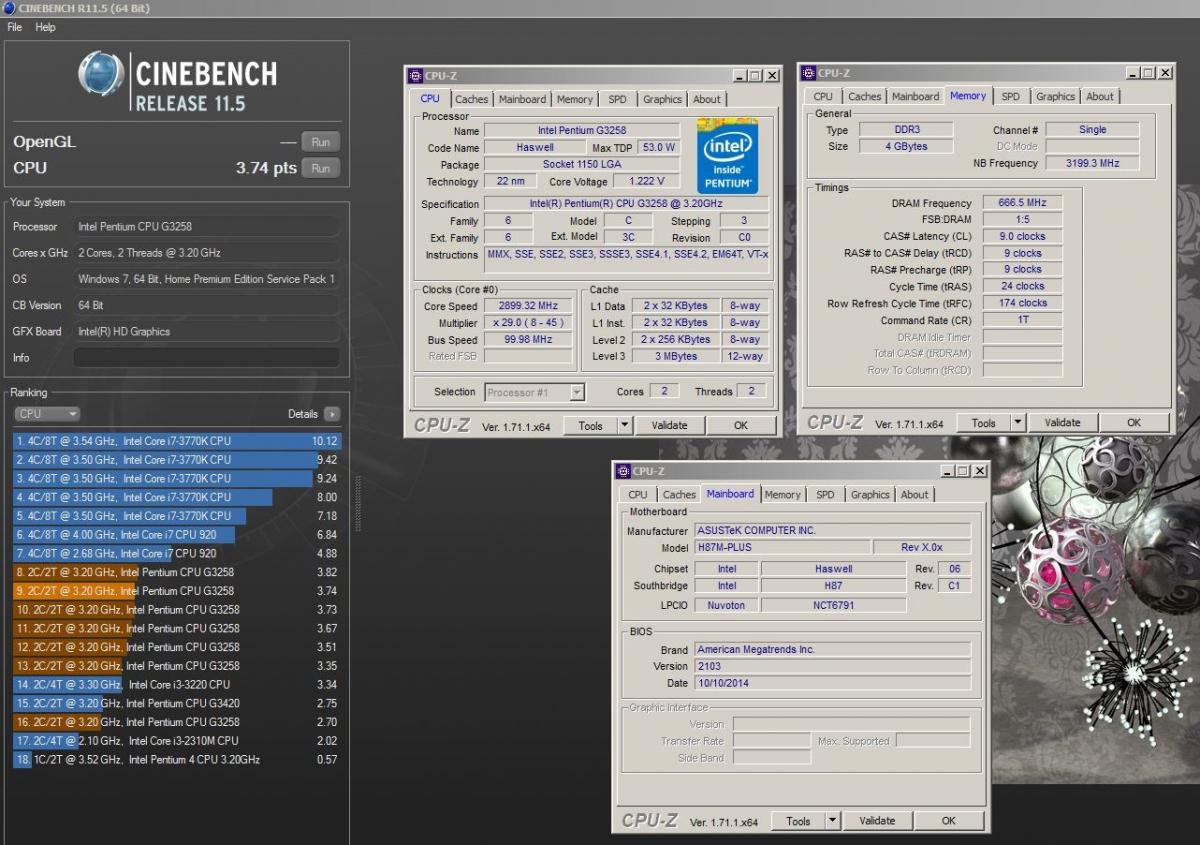1200x845 pixels.
Task: Click Tools button in Mainboard window
Action: pyautogui.click(x=798, y=821)
